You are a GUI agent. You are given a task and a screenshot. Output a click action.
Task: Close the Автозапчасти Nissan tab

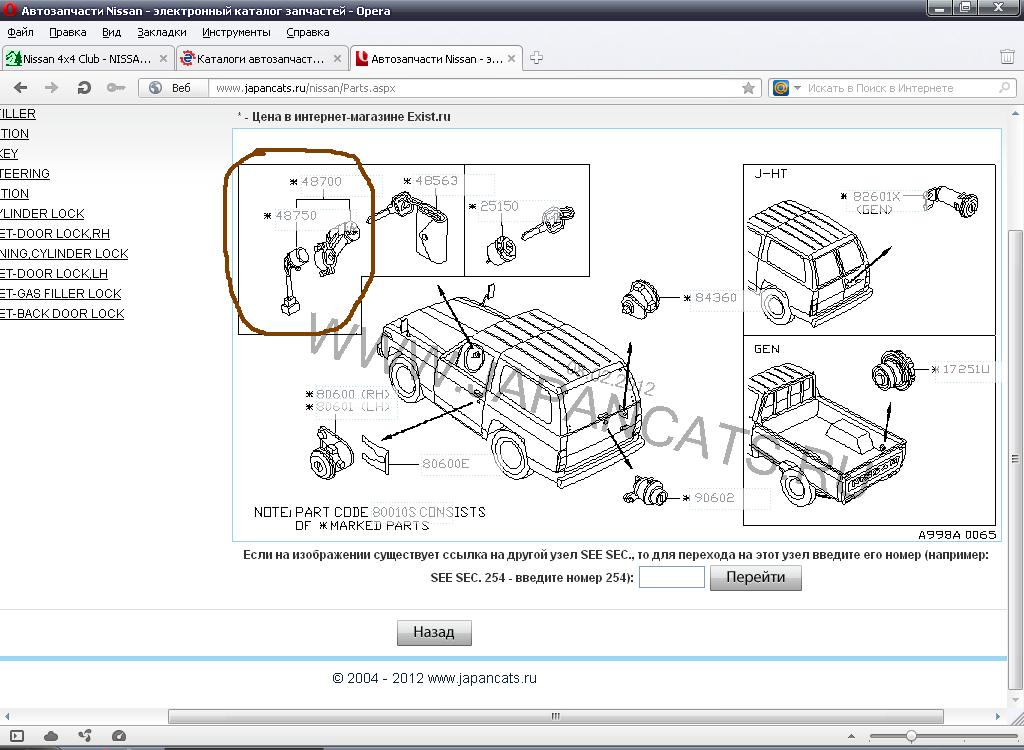tap(511, 59)
